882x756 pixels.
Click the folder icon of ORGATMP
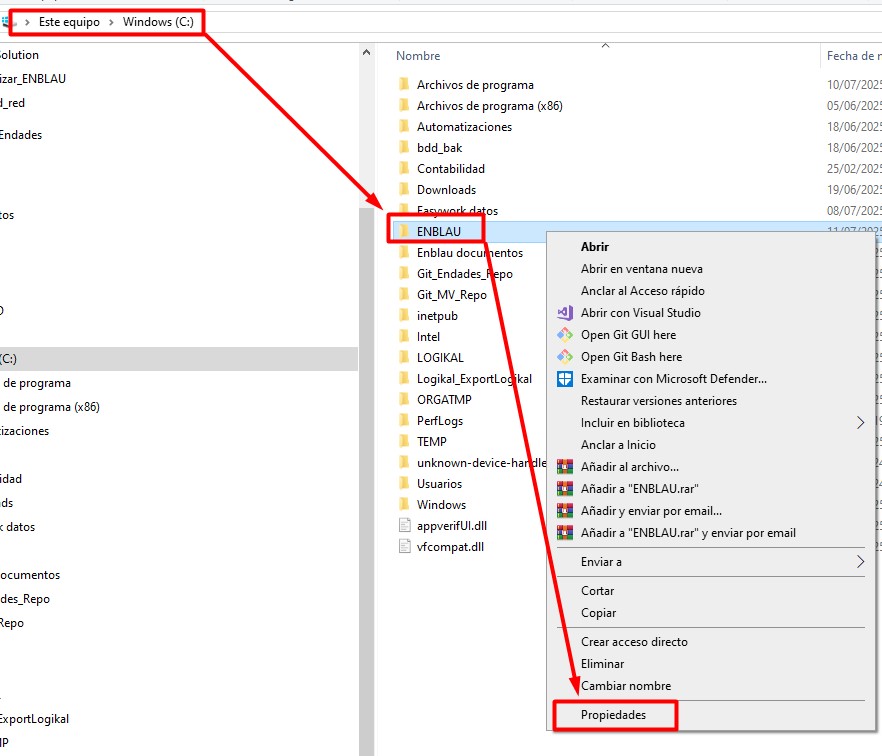tap(404, 399)
